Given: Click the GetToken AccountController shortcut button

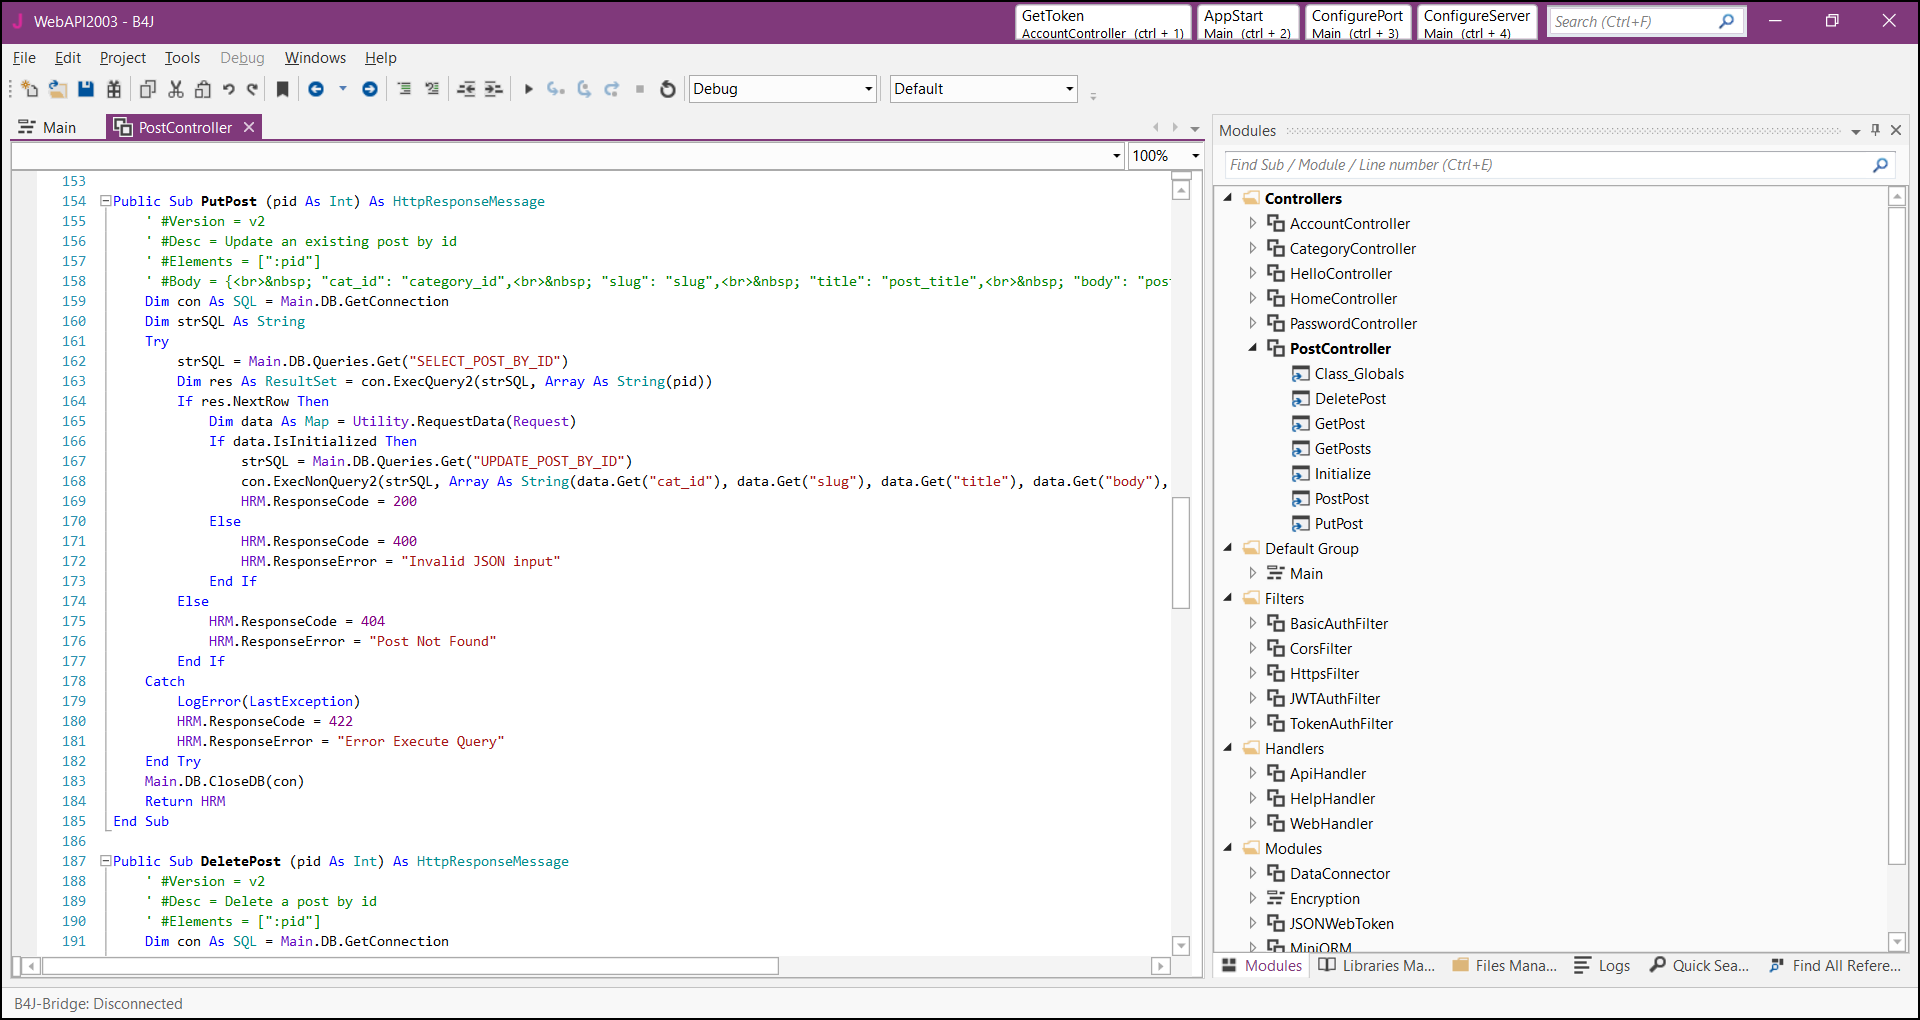Looking at the screenshot, I should (x=1102, y=23).
